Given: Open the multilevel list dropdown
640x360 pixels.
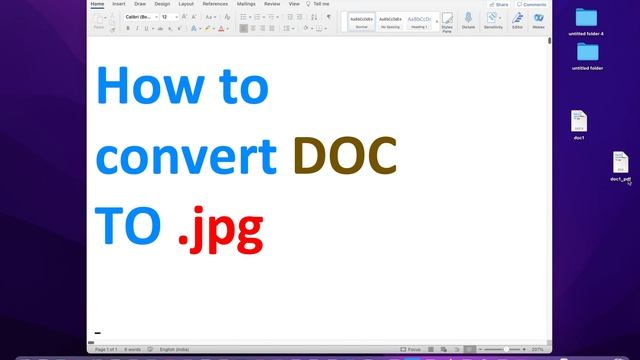Looking at the screenshot, I should (x=278, y=17).
